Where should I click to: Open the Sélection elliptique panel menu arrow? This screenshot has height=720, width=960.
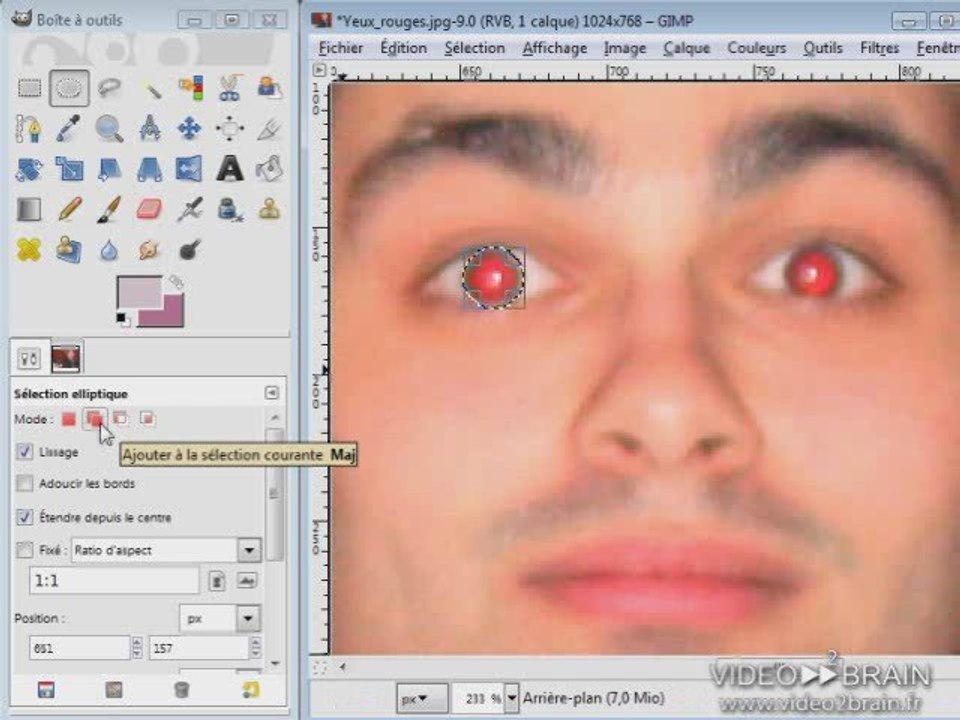click(272, 392)
